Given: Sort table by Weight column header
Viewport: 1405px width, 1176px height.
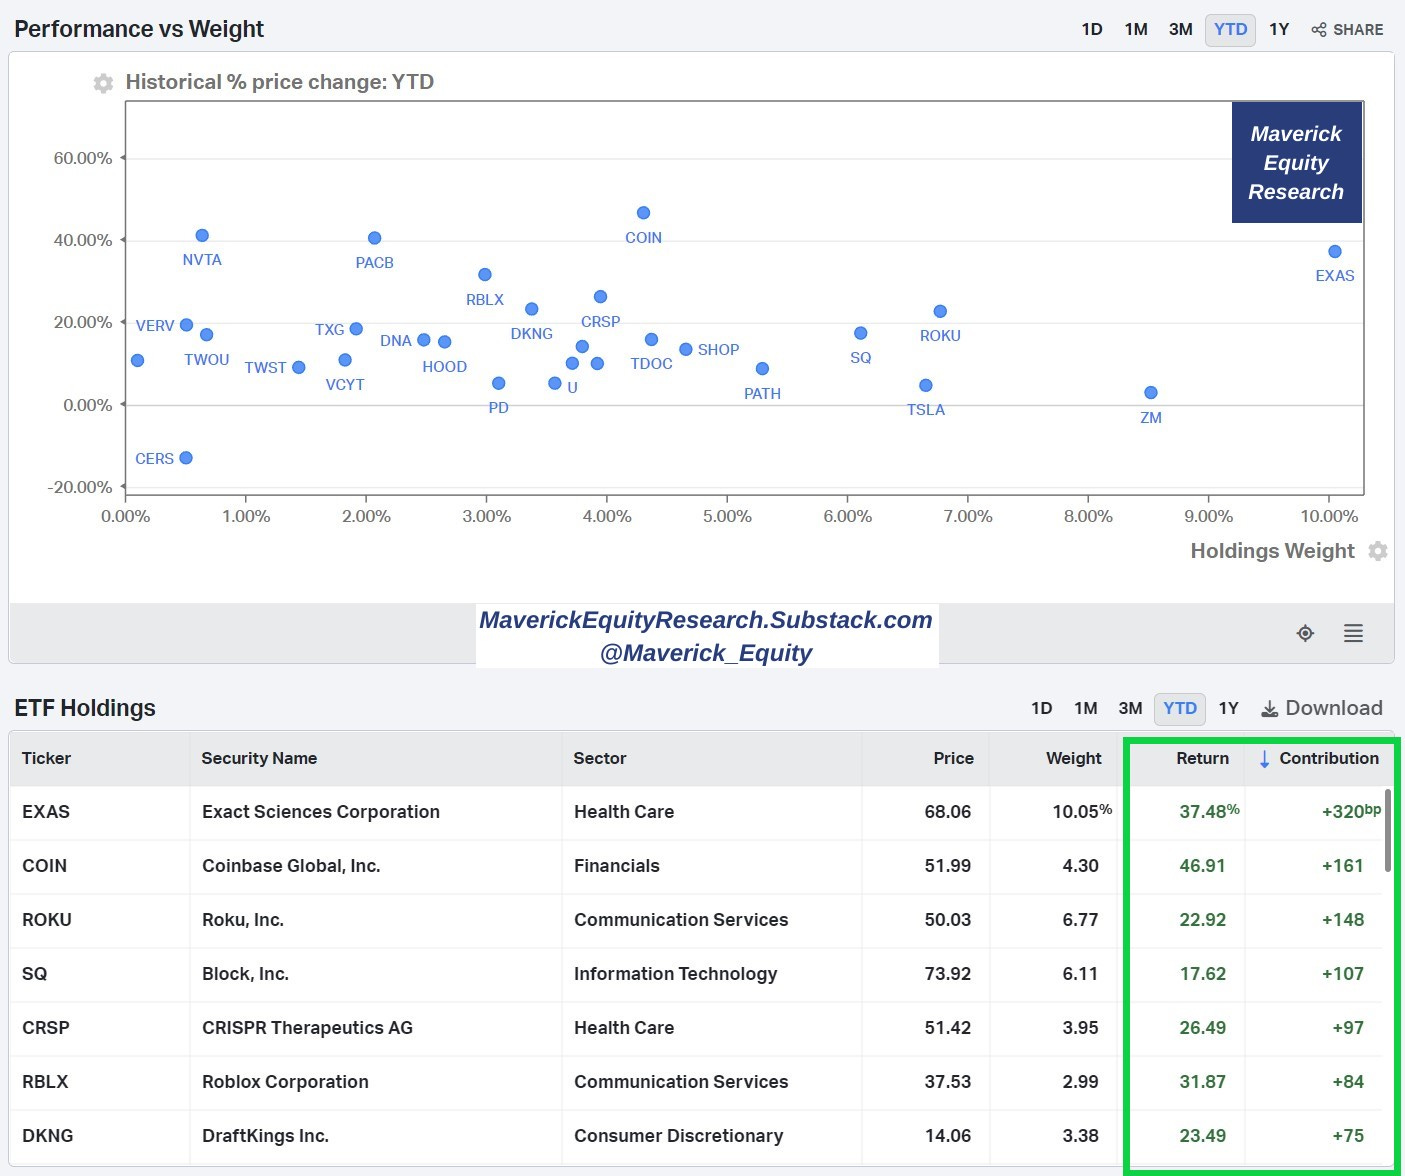Looking at the screenshot, I should click(1074, 758).
